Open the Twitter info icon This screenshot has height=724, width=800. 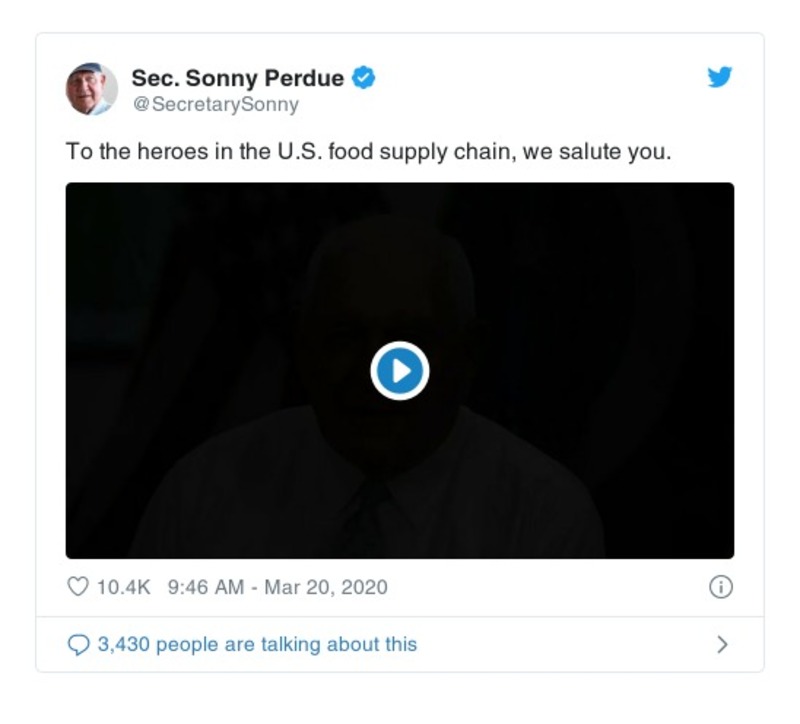(x=720, y=587)
